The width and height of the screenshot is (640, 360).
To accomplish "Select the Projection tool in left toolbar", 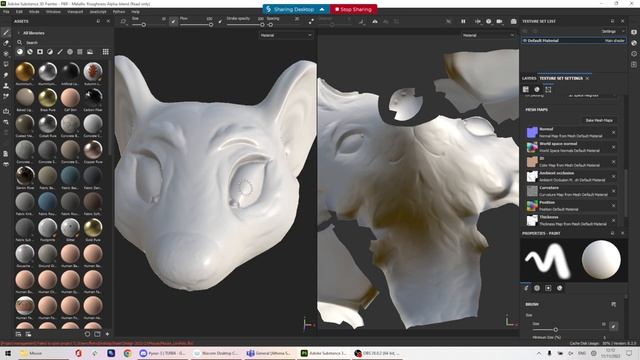I will [6, 53].
